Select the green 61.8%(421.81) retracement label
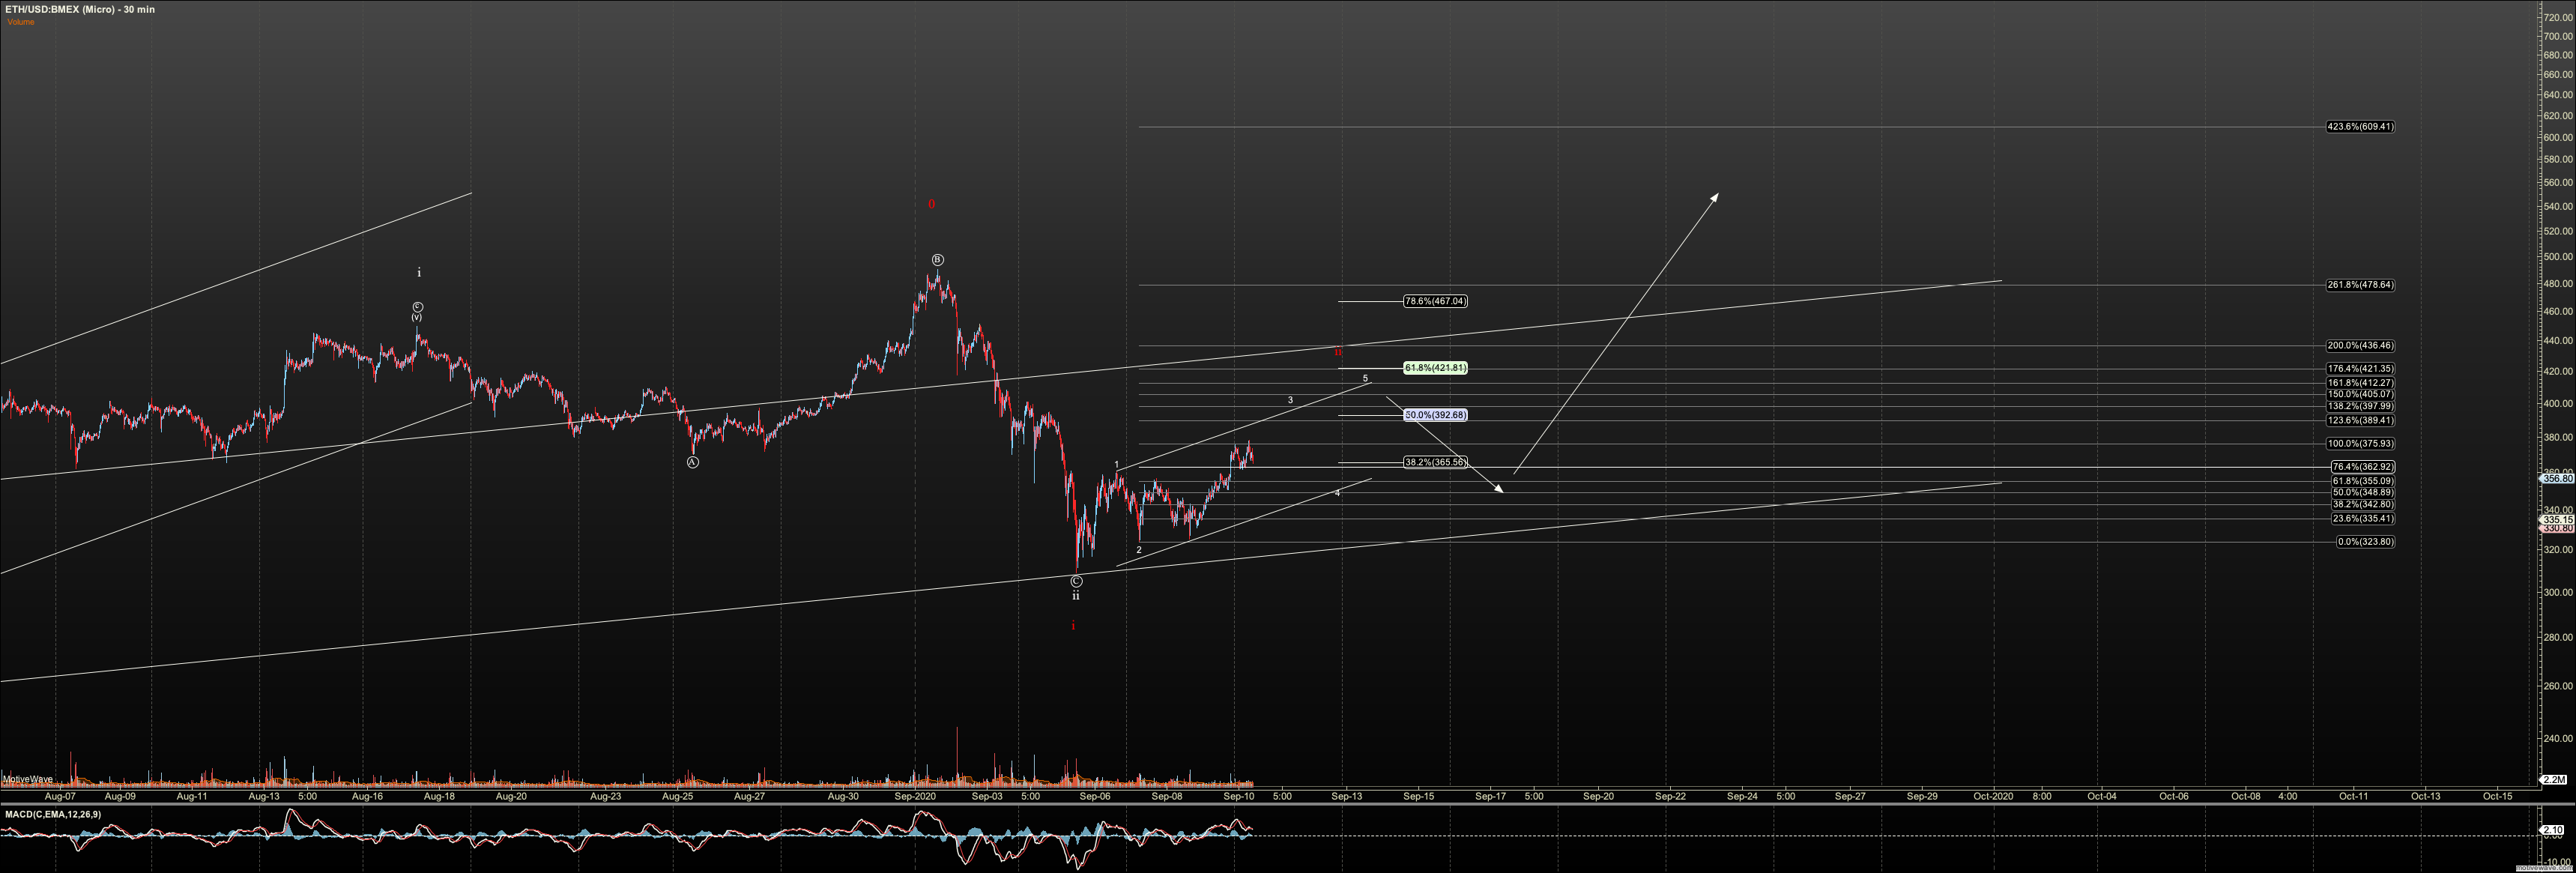The height and width of the screenshot is (873, 2576). click(1435, 368)
